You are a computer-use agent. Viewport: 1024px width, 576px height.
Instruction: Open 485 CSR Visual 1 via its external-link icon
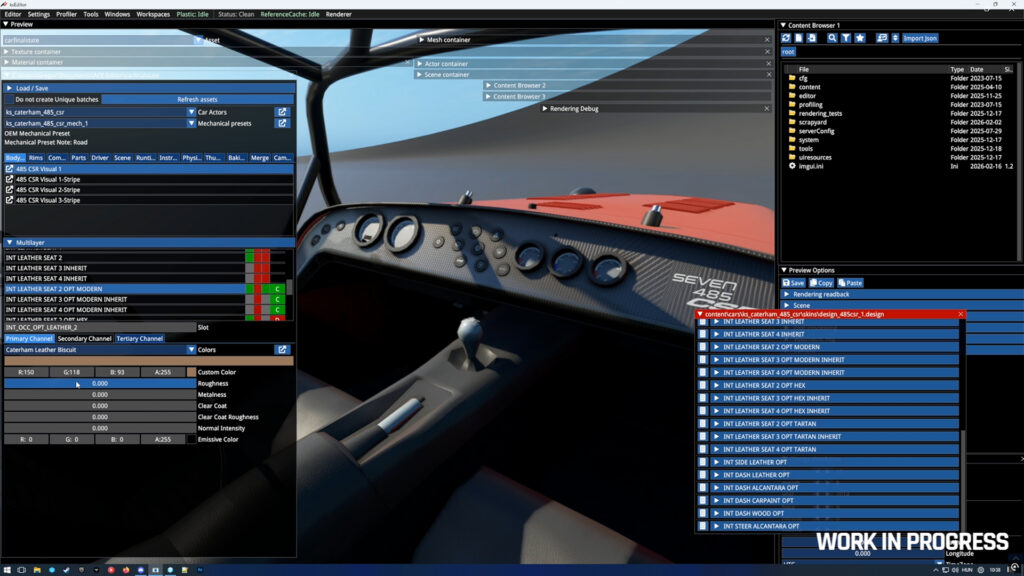coord(10,169)
